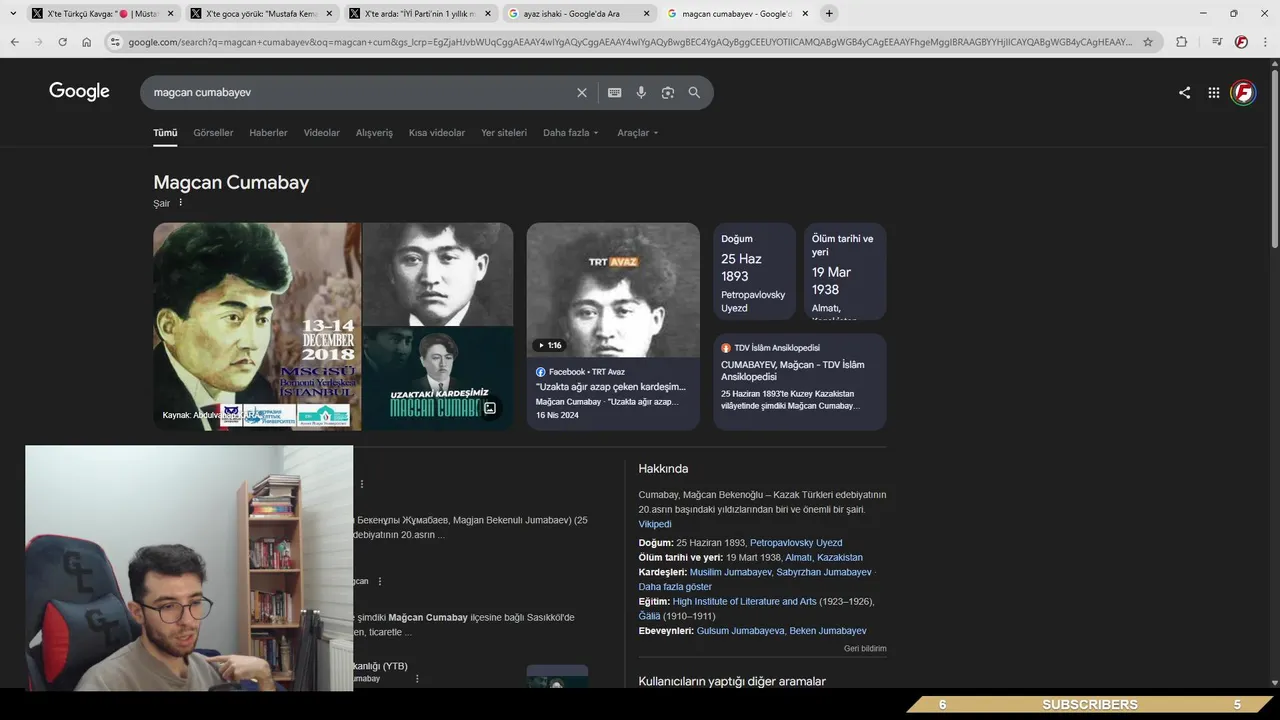Screen dimensions: 1280x720
Task: Open the Ğäliä education link
Action: [x=649, y=616]
